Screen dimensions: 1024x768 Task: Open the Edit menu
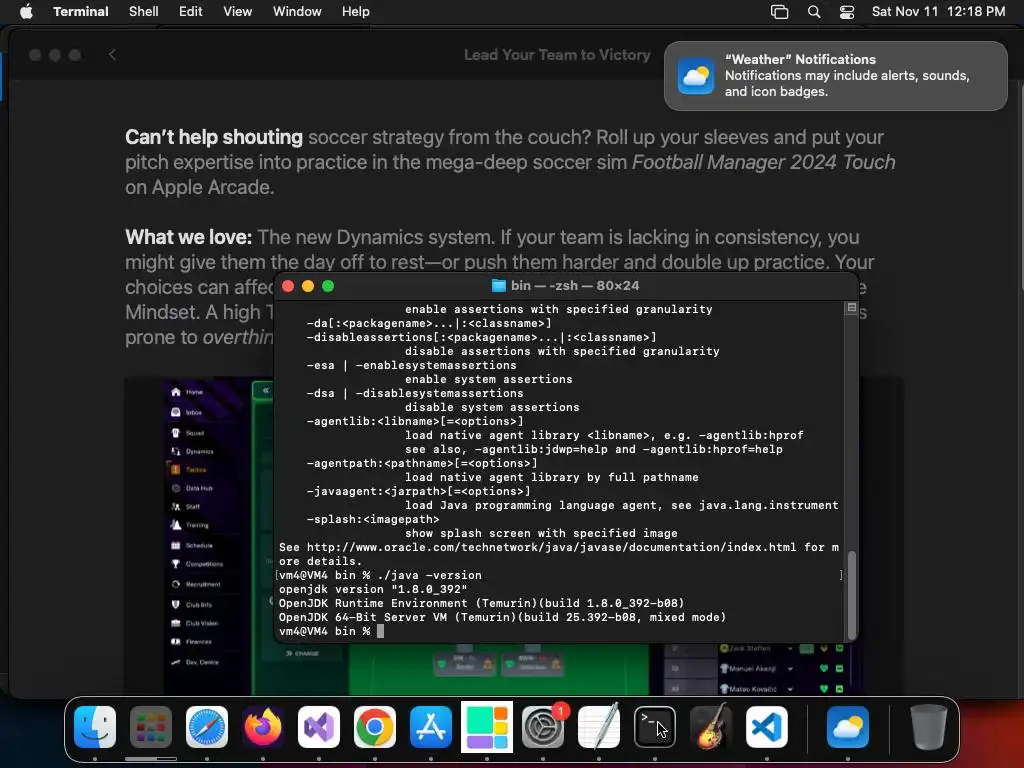tap(191, 11)
